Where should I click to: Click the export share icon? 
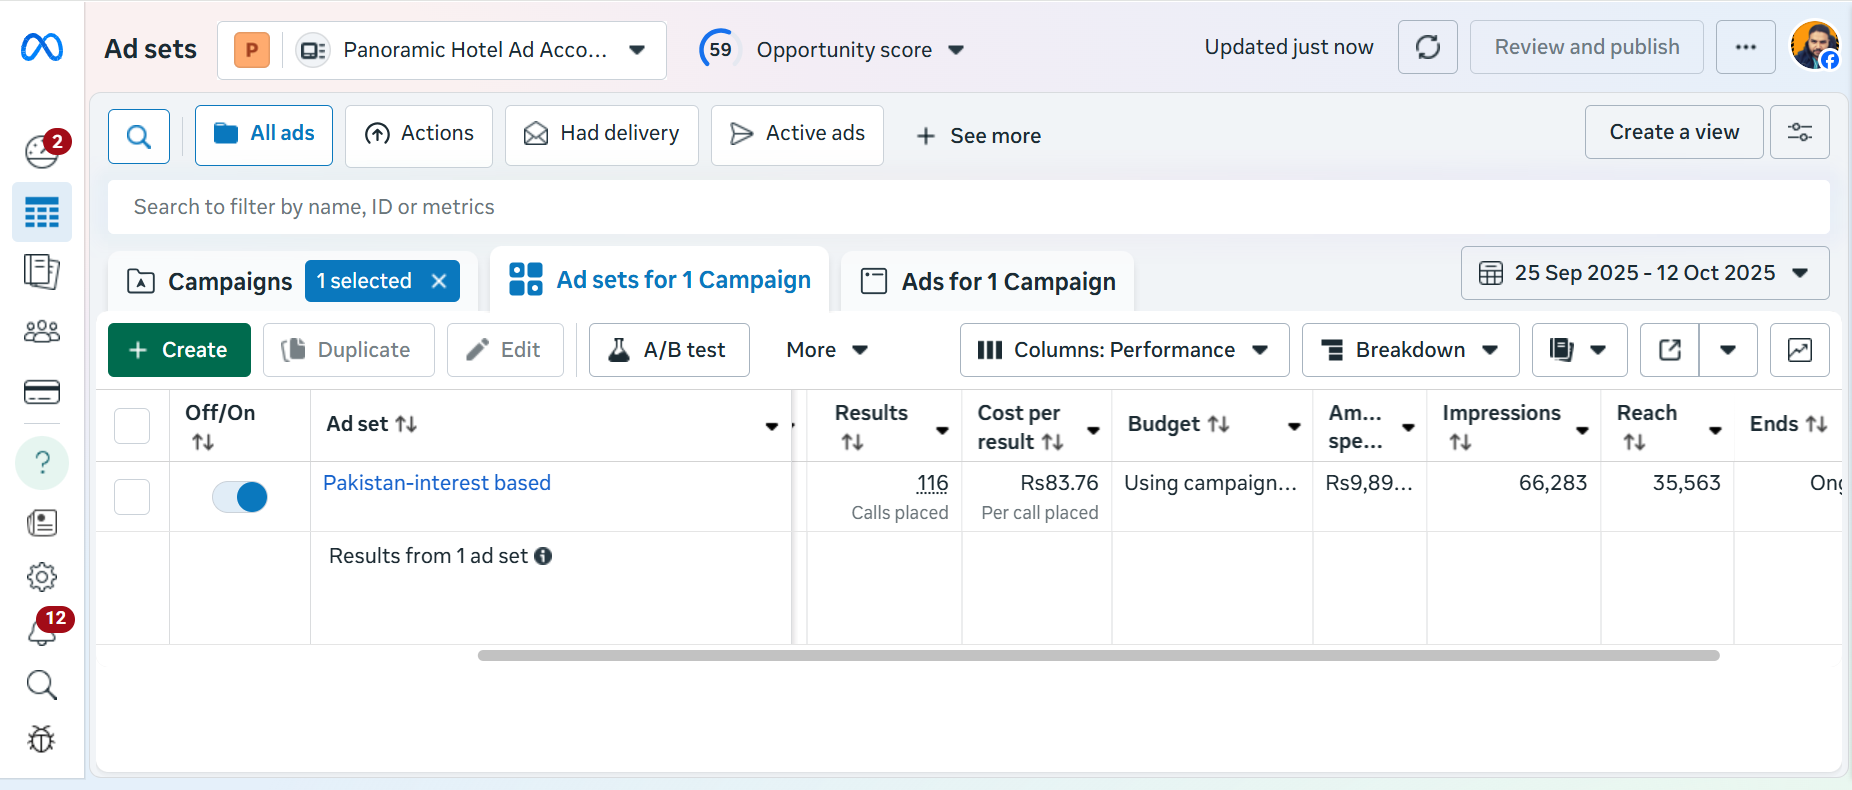[x=1669, y=350]
